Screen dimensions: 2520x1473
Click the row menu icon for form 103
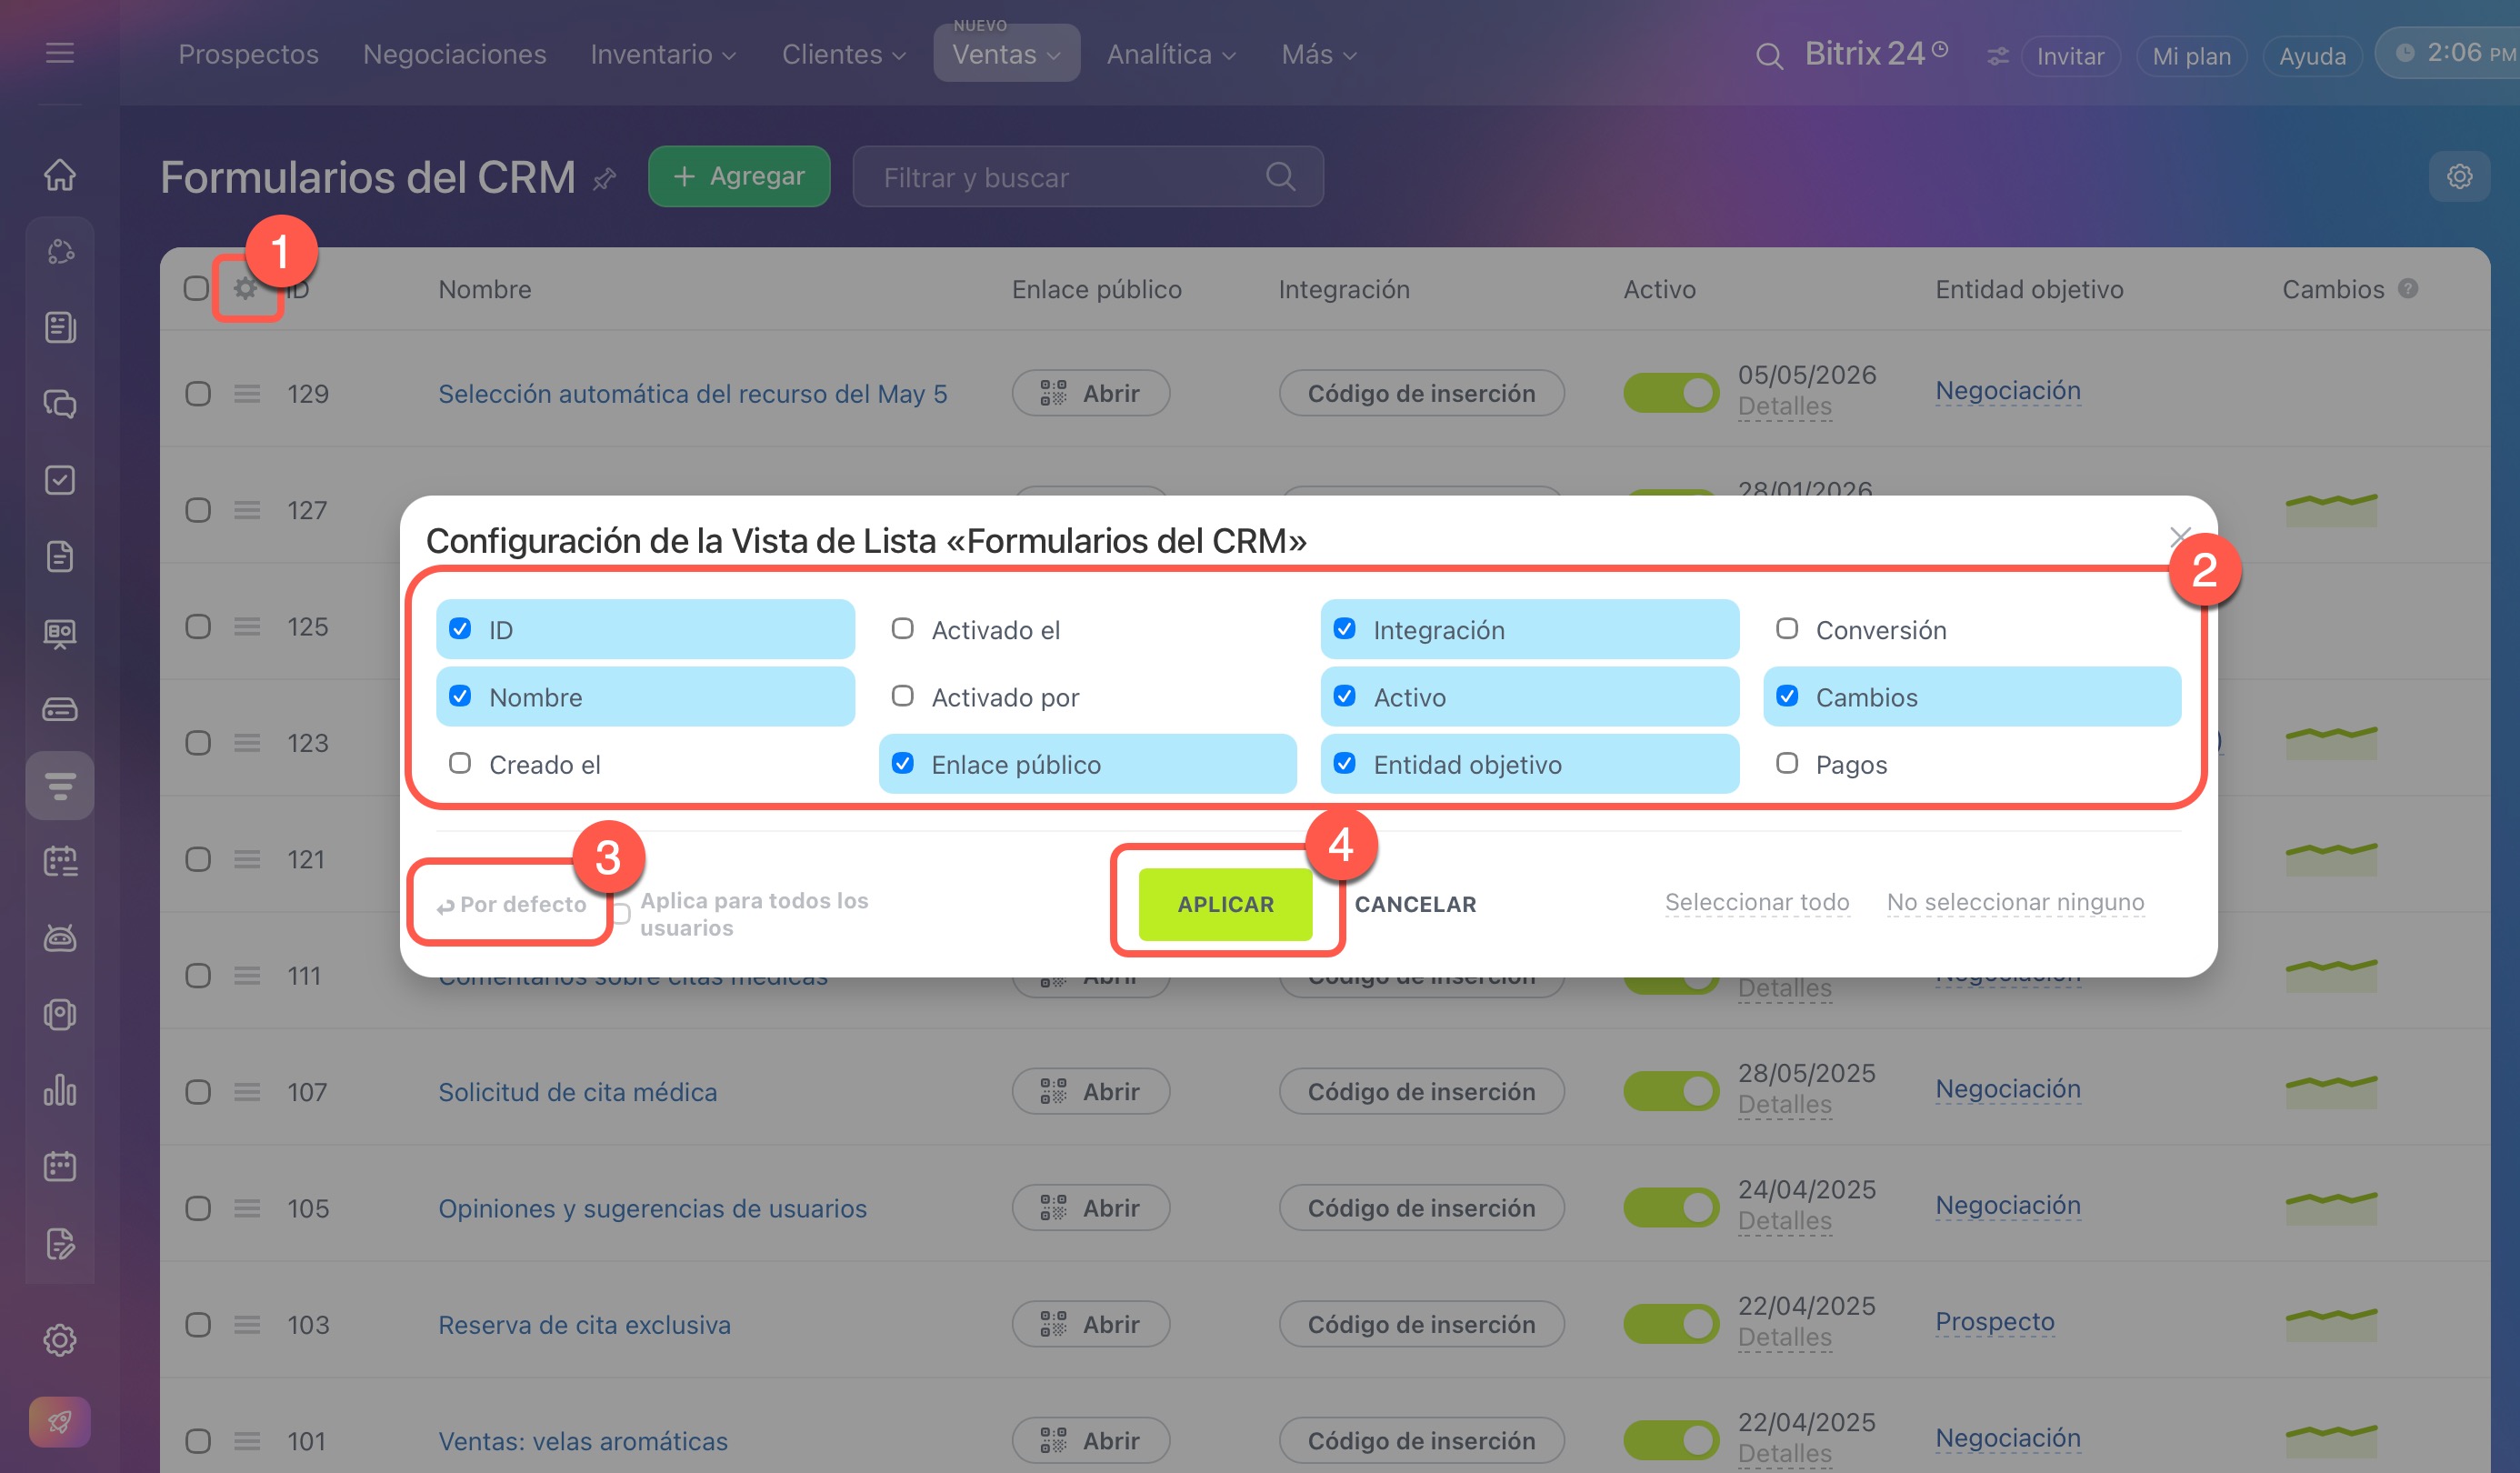coord(247,1324)
